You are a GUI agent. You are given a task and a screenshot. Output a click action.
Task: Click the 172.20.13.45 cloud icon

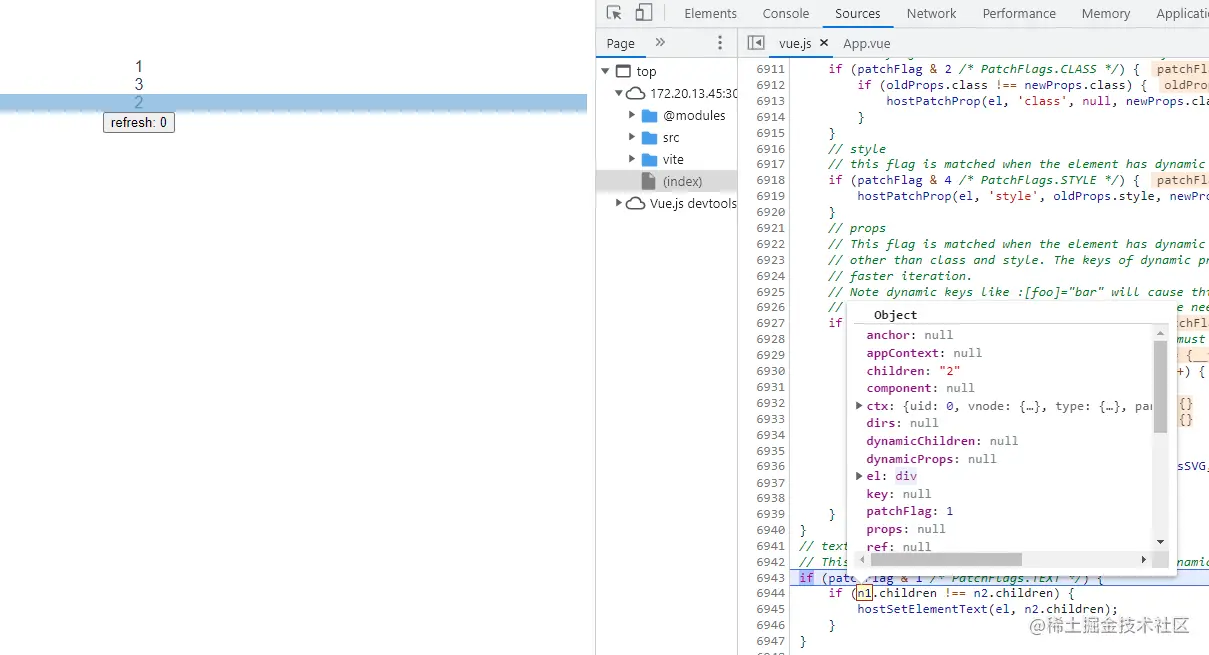[636, 93]
